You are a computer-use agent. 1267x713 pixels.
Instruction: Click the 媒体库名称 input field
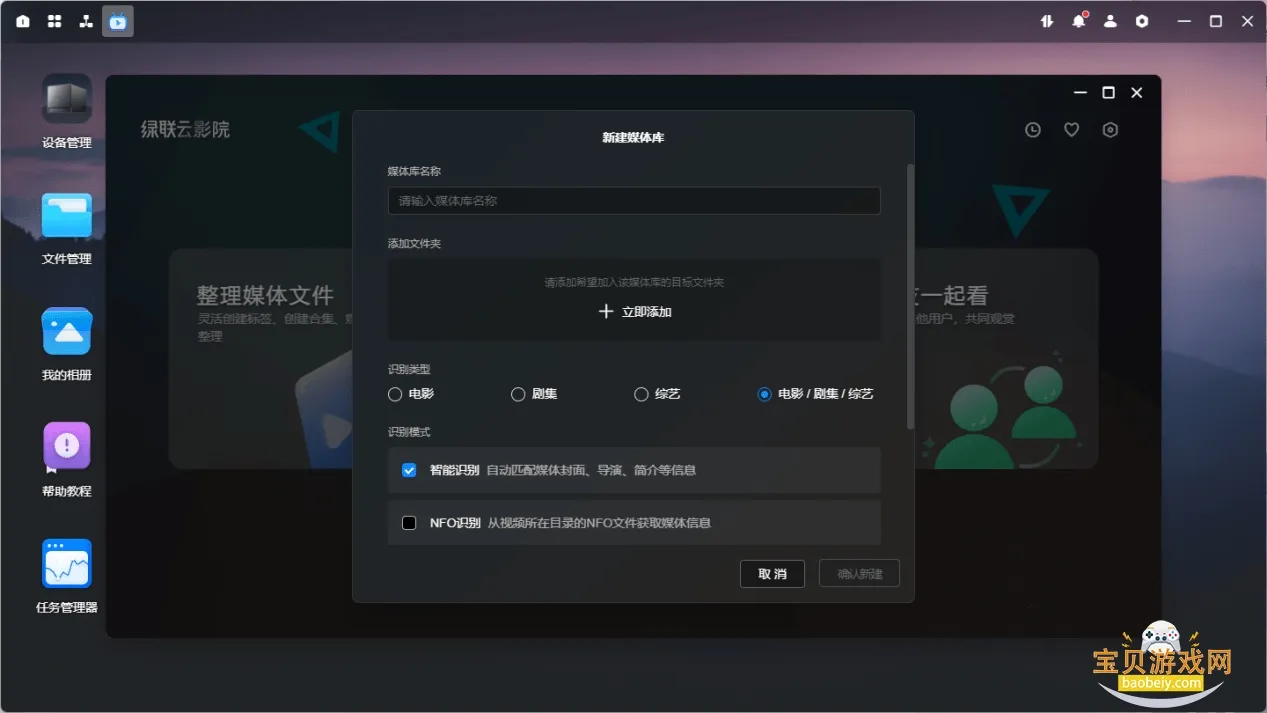[x=634, y=201]
